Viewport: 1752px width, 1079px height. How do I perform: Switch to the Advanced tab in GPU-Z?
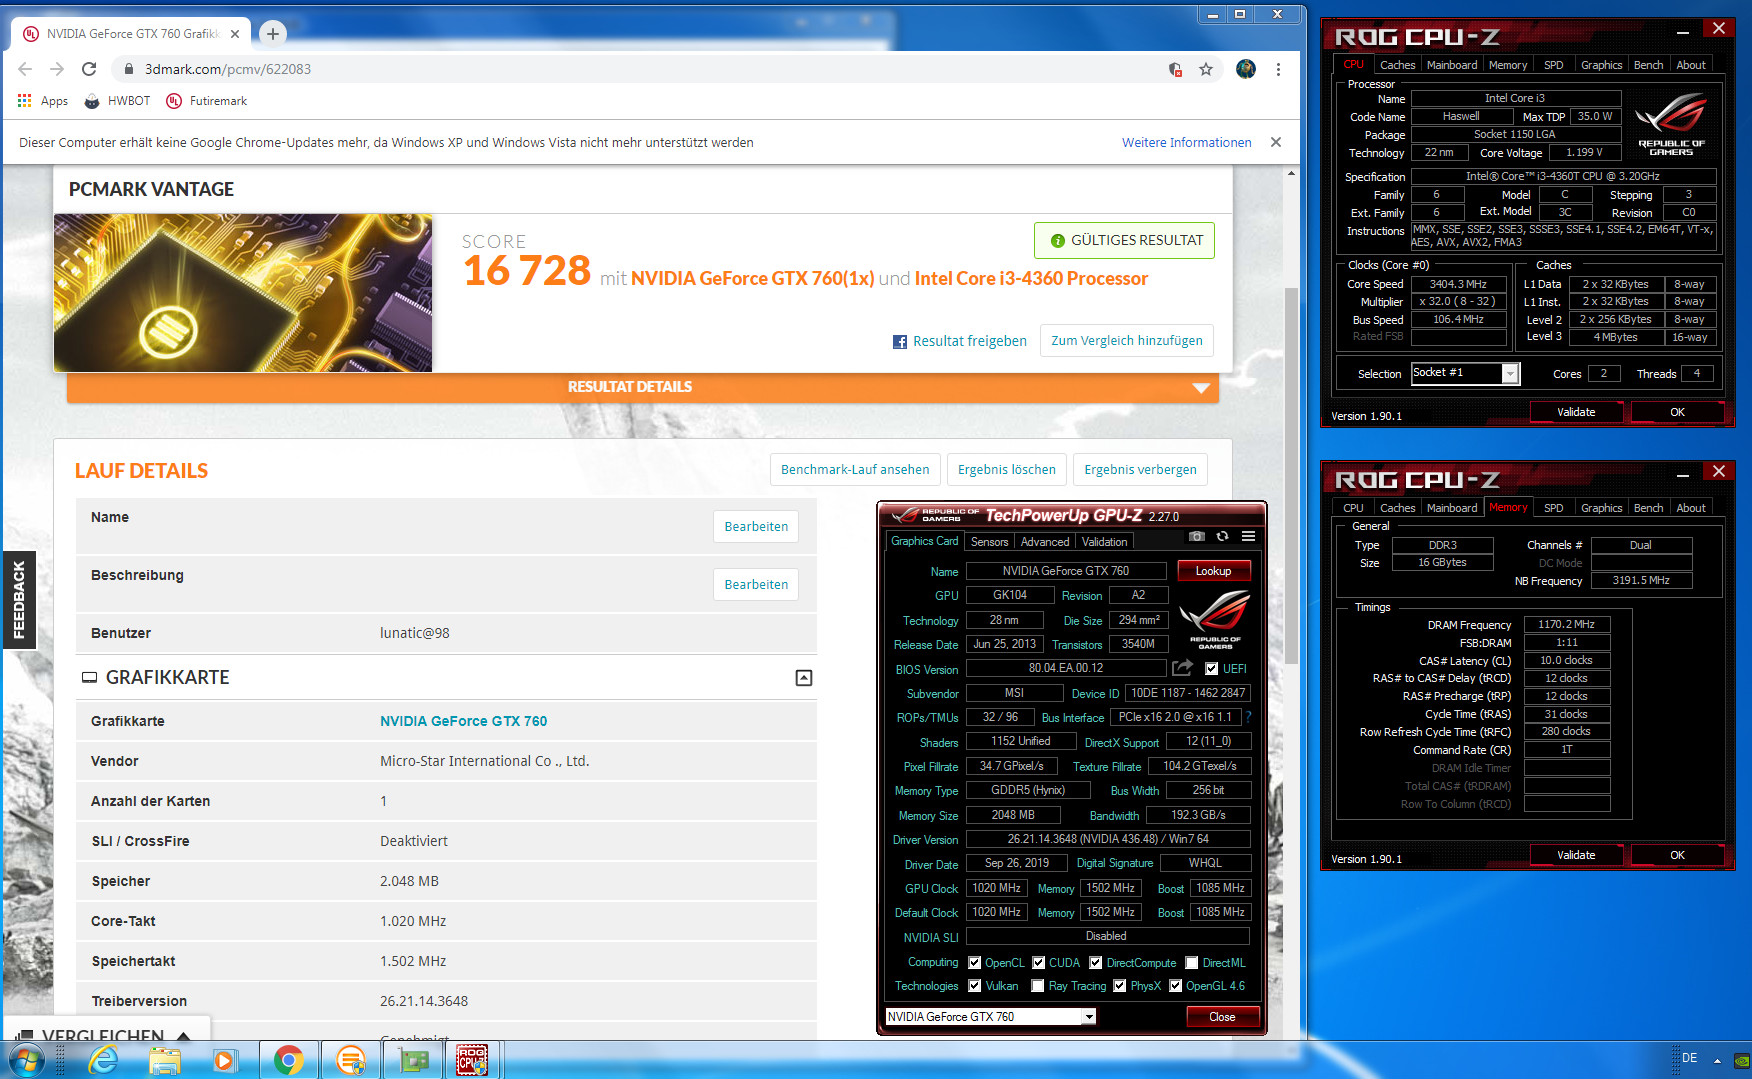click(x=1045, y=542)
